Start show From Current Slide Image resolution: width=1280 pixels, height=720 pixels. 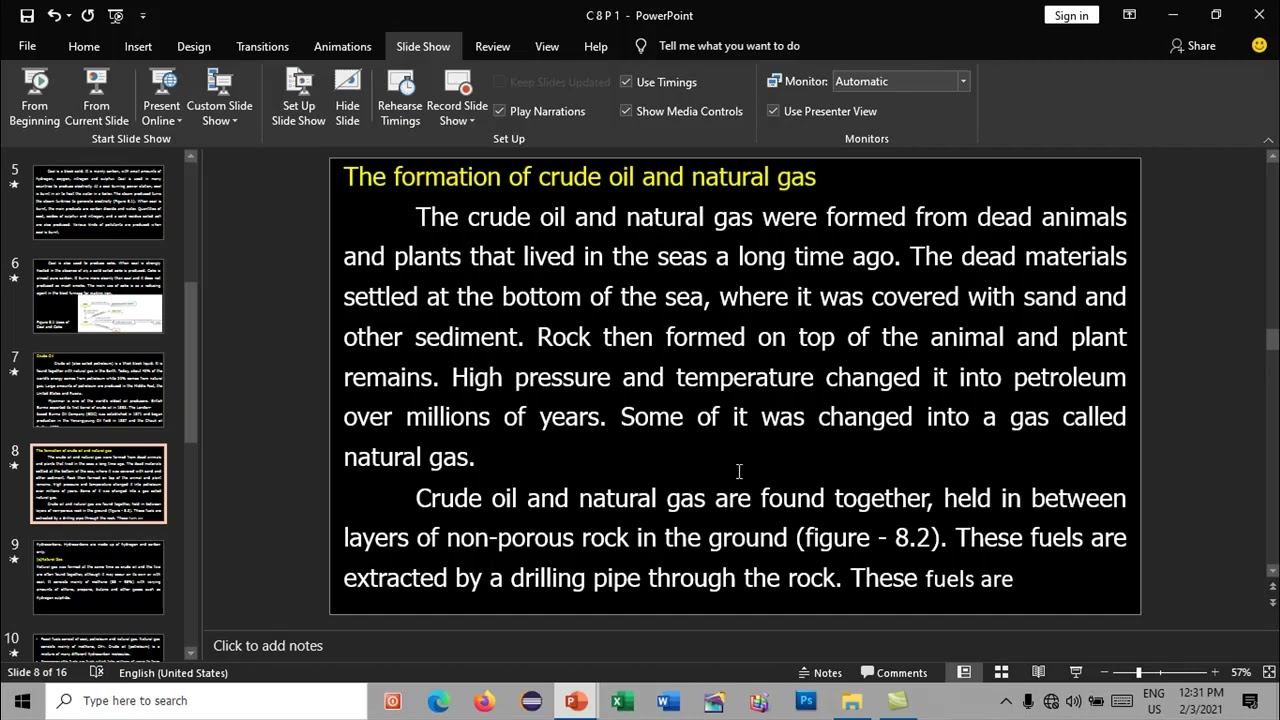point(97,98)
